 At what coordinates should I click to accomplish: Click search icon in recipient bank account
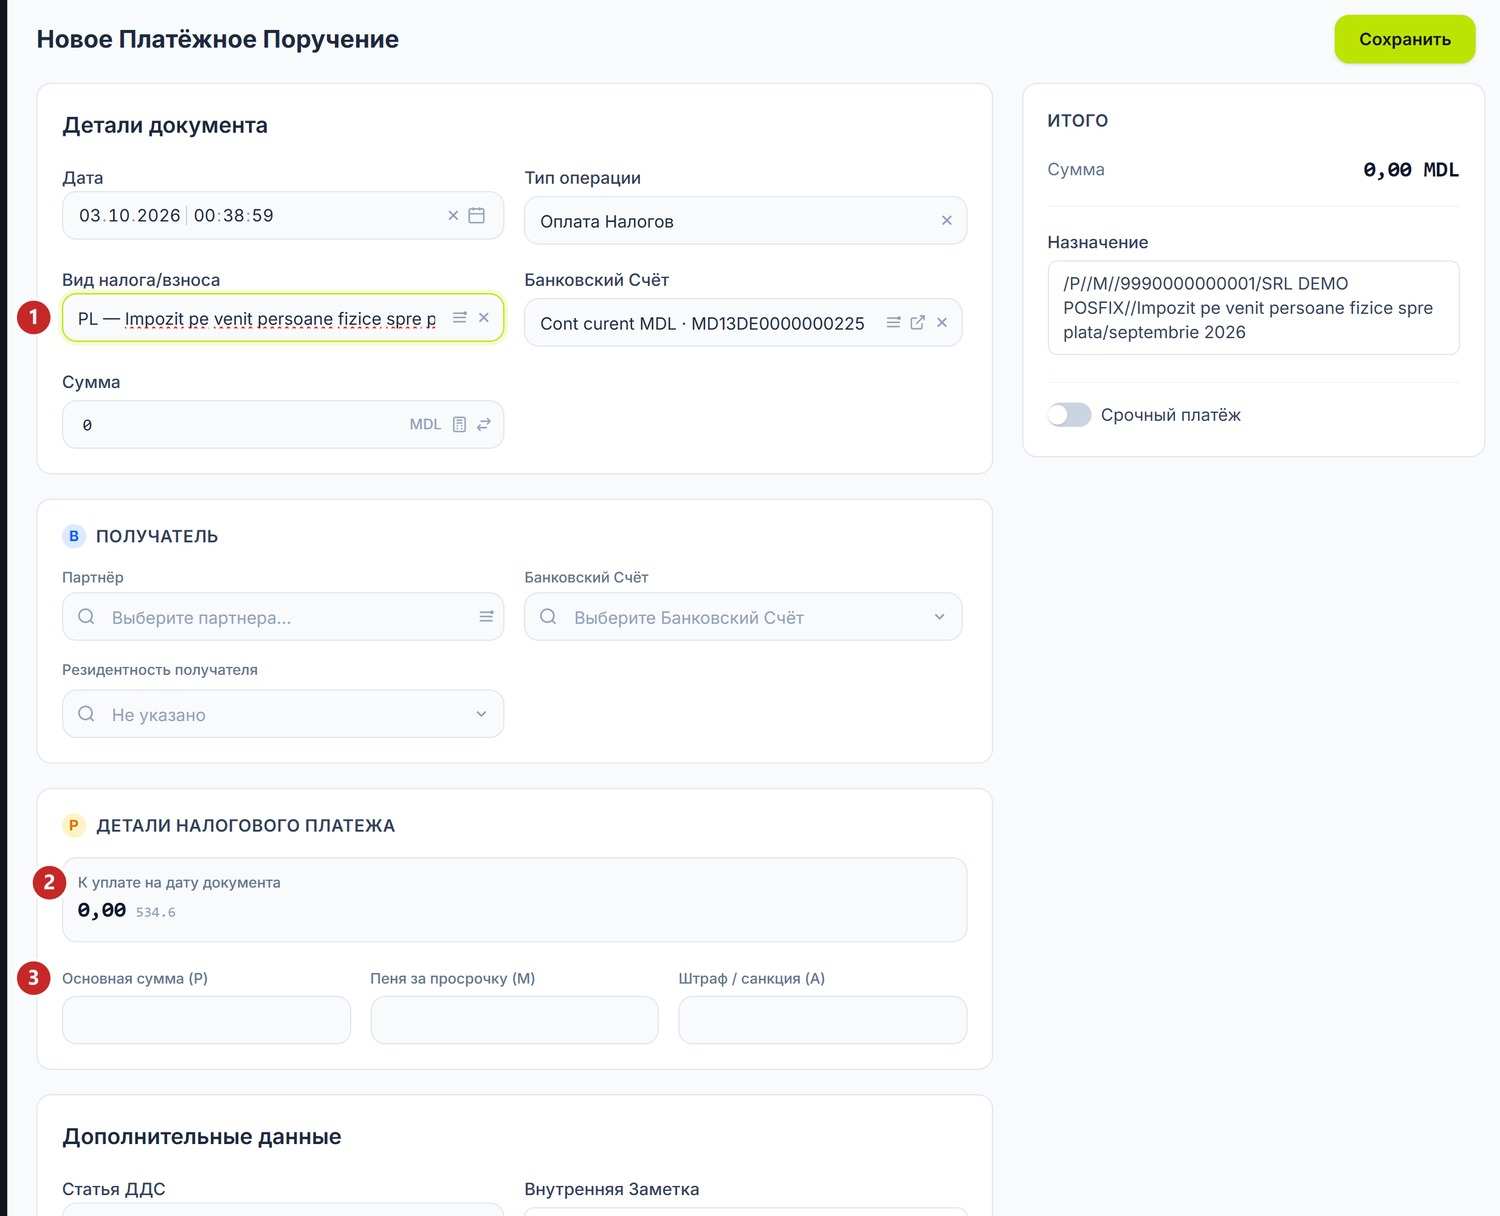[x=549, y=617]
